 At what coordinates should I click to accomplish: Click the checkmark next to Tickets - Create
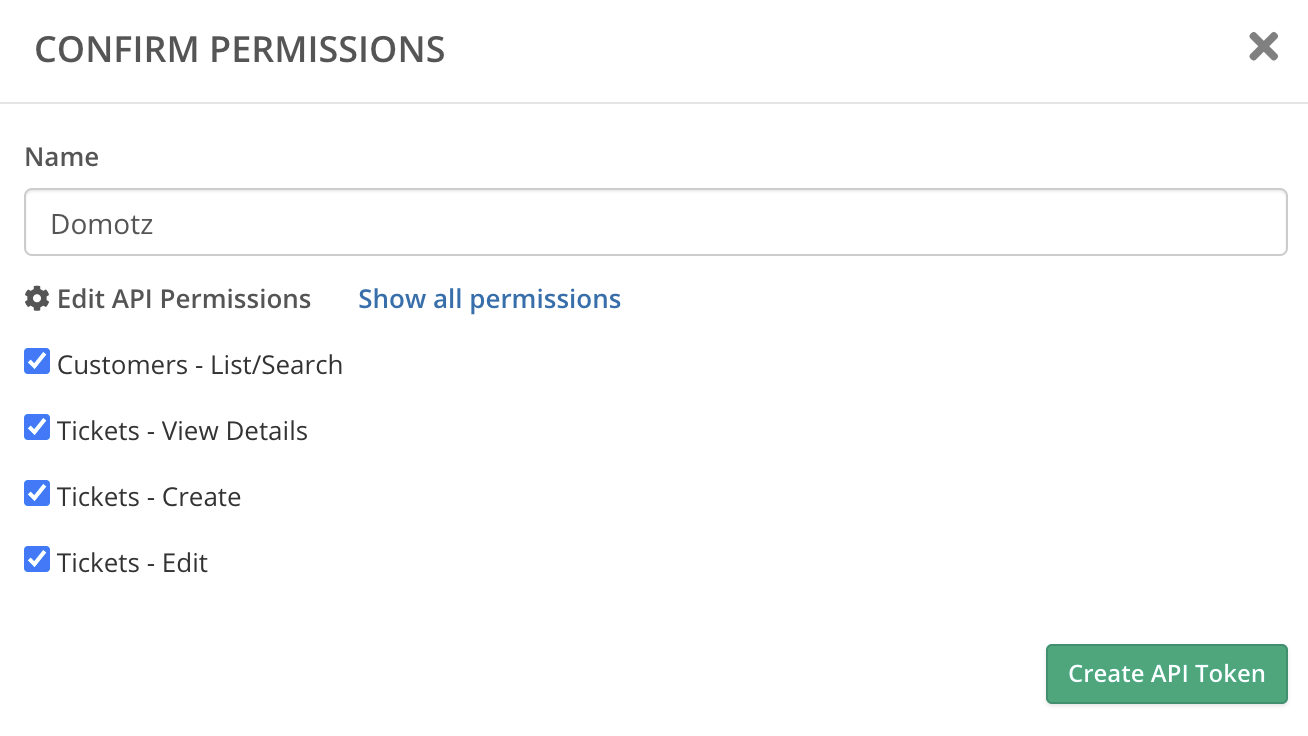point(37,494)
